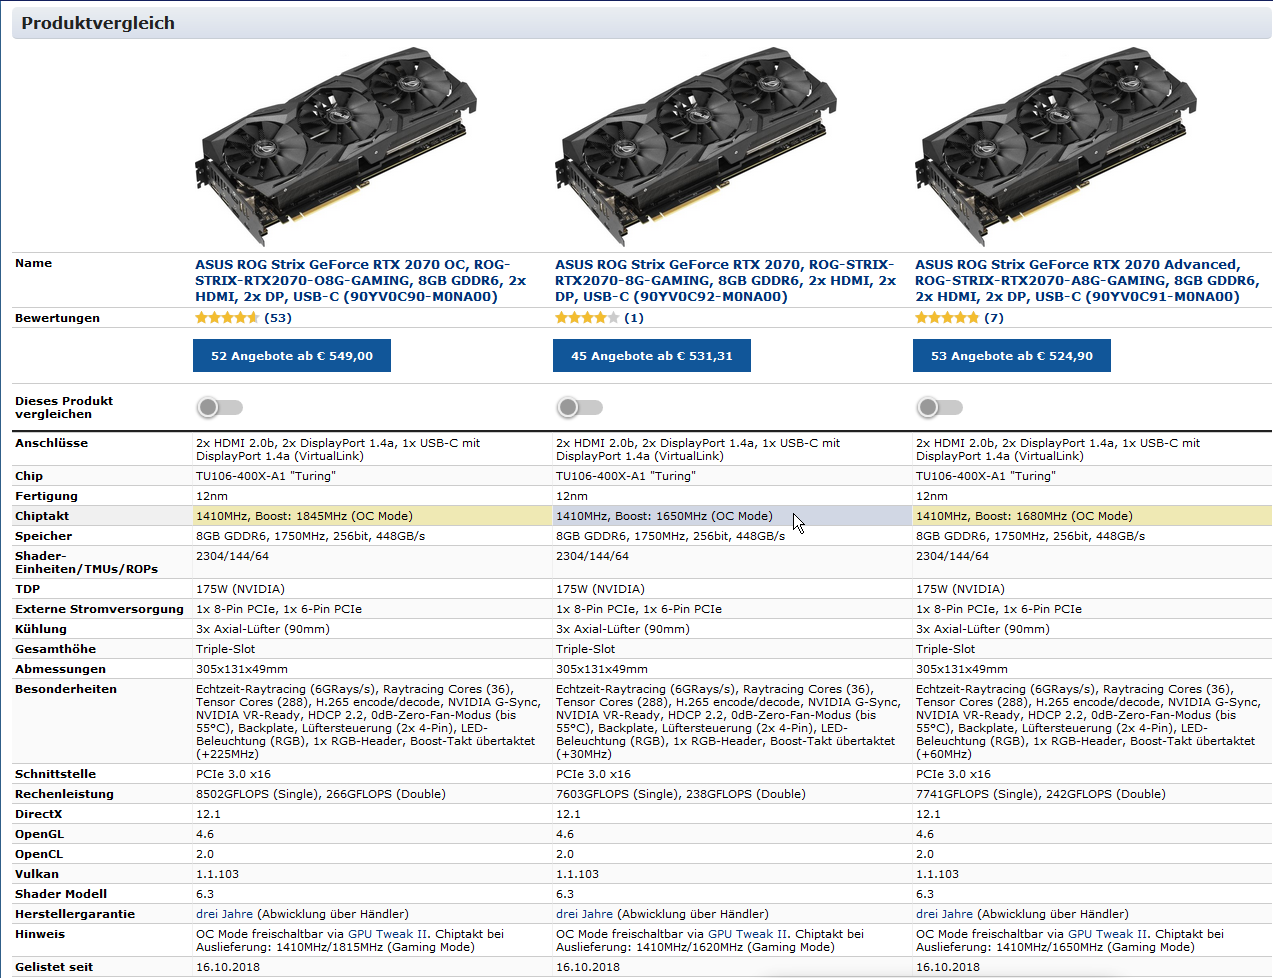
Task: Open GPU Tweak II link beside 1410MHz/1815MHz note
Action: pos(387,934)
